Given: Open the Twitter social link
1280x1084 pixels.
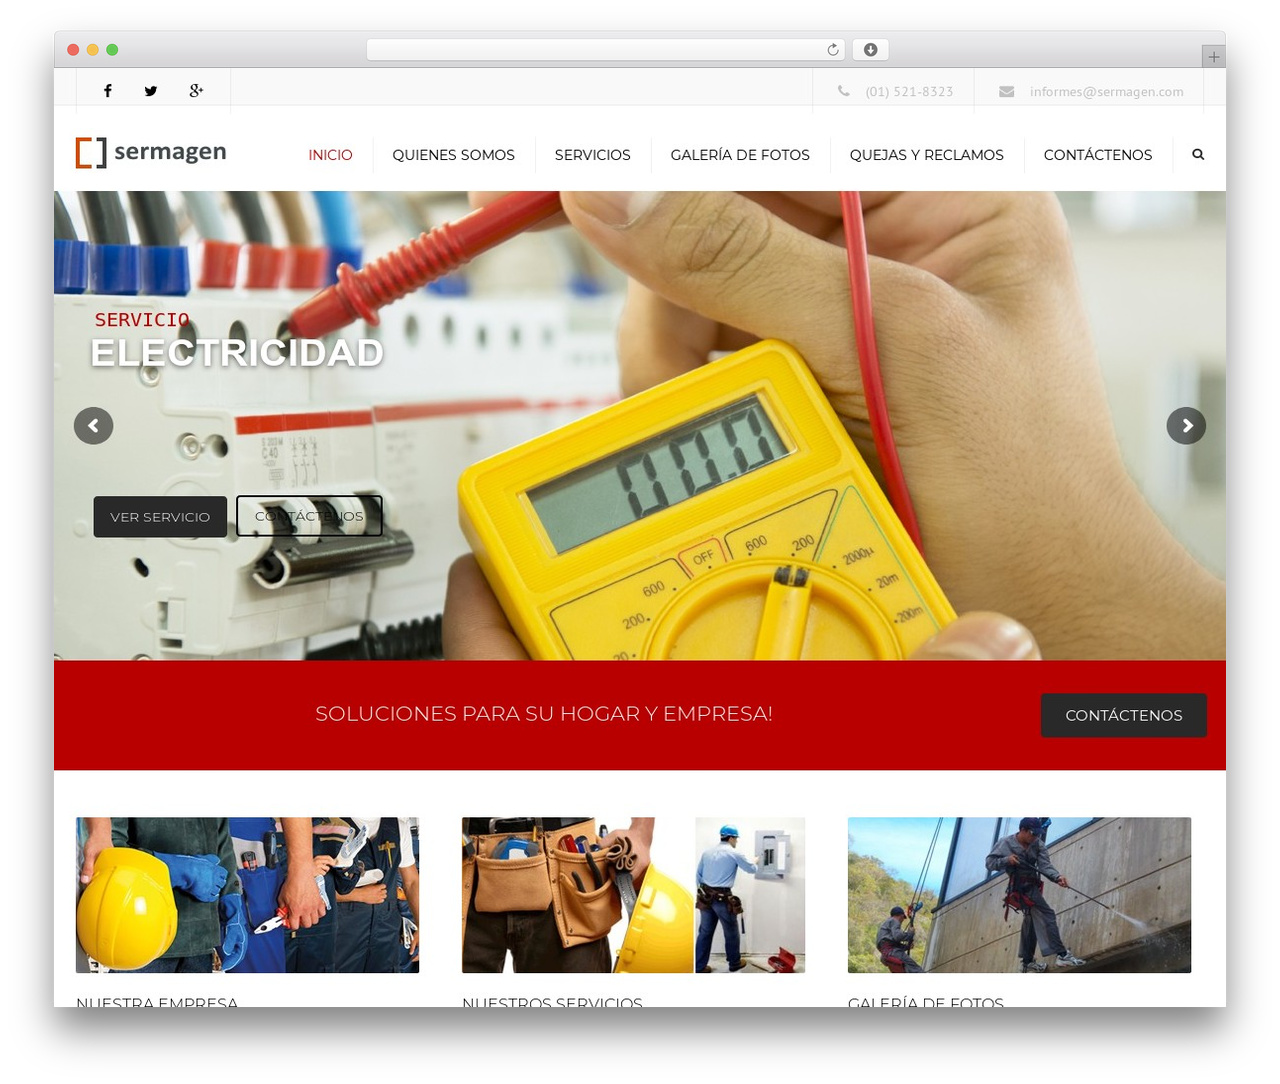Looking at the screenshot, I should [151, 91].
